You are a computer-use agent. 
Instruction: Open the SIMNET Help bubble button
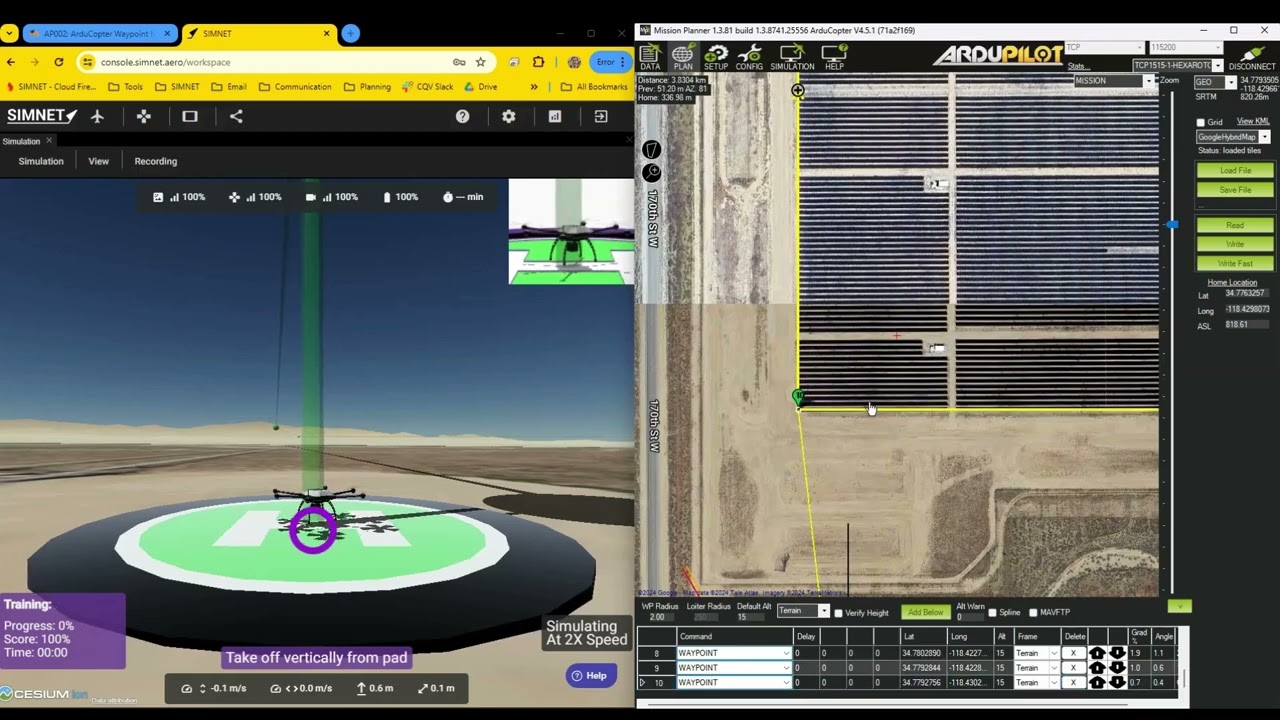pos(590,676)
